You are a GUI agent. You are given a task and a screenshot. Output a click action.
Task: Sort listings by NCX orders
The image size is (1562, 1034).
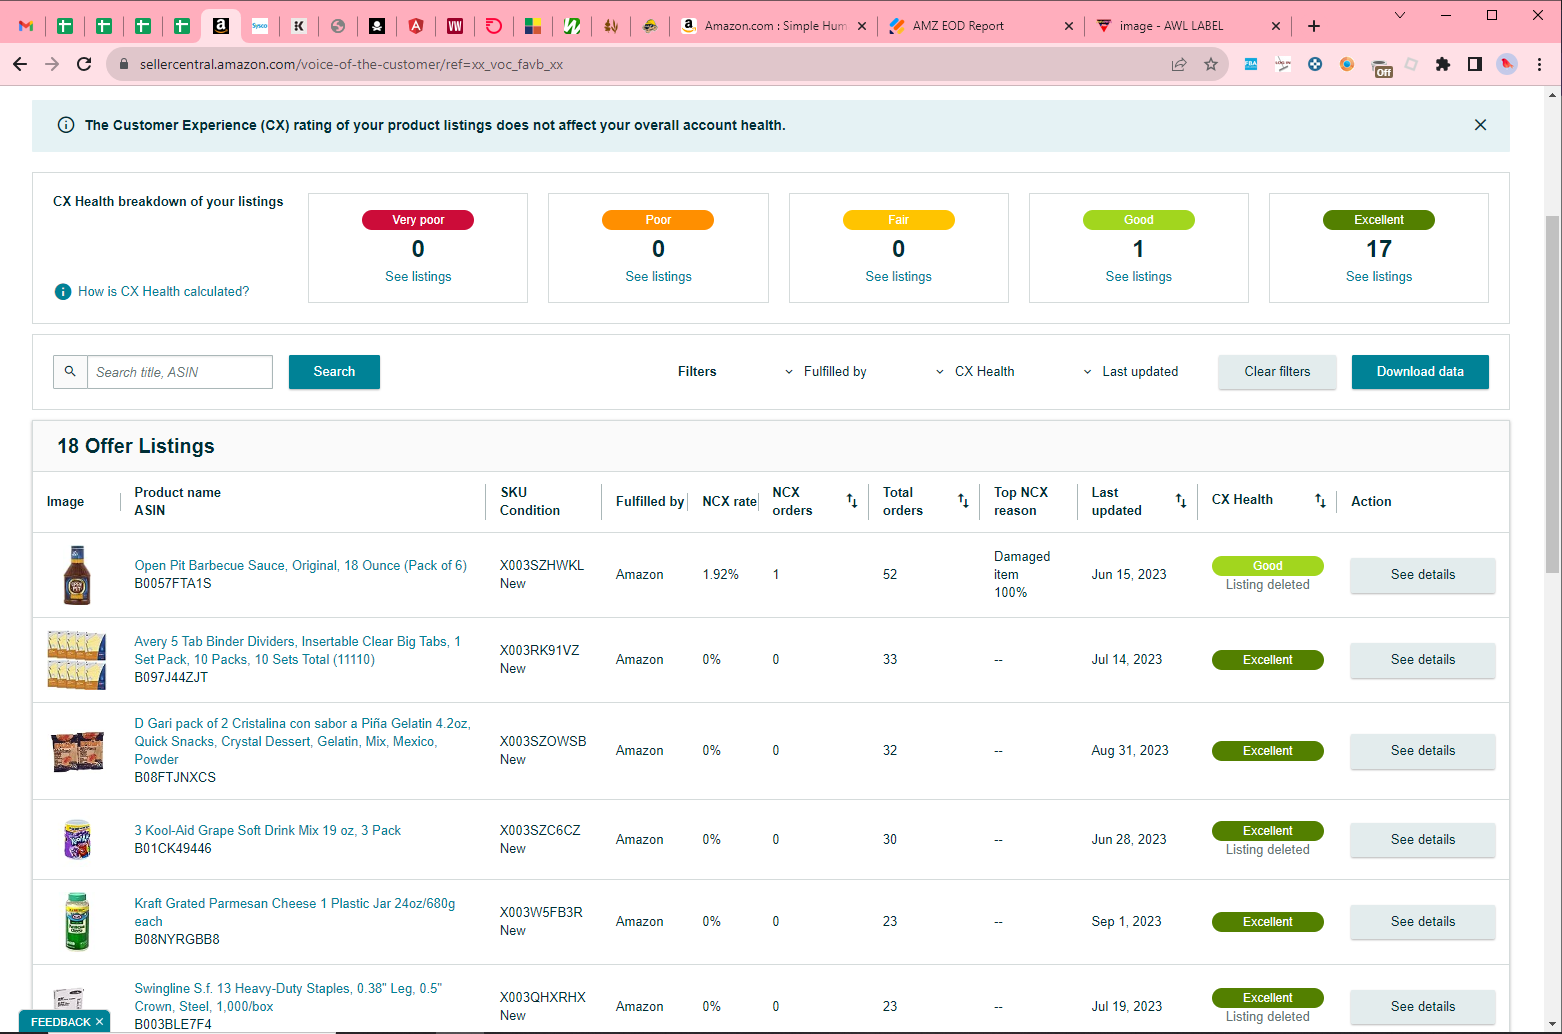pos(852,501)
